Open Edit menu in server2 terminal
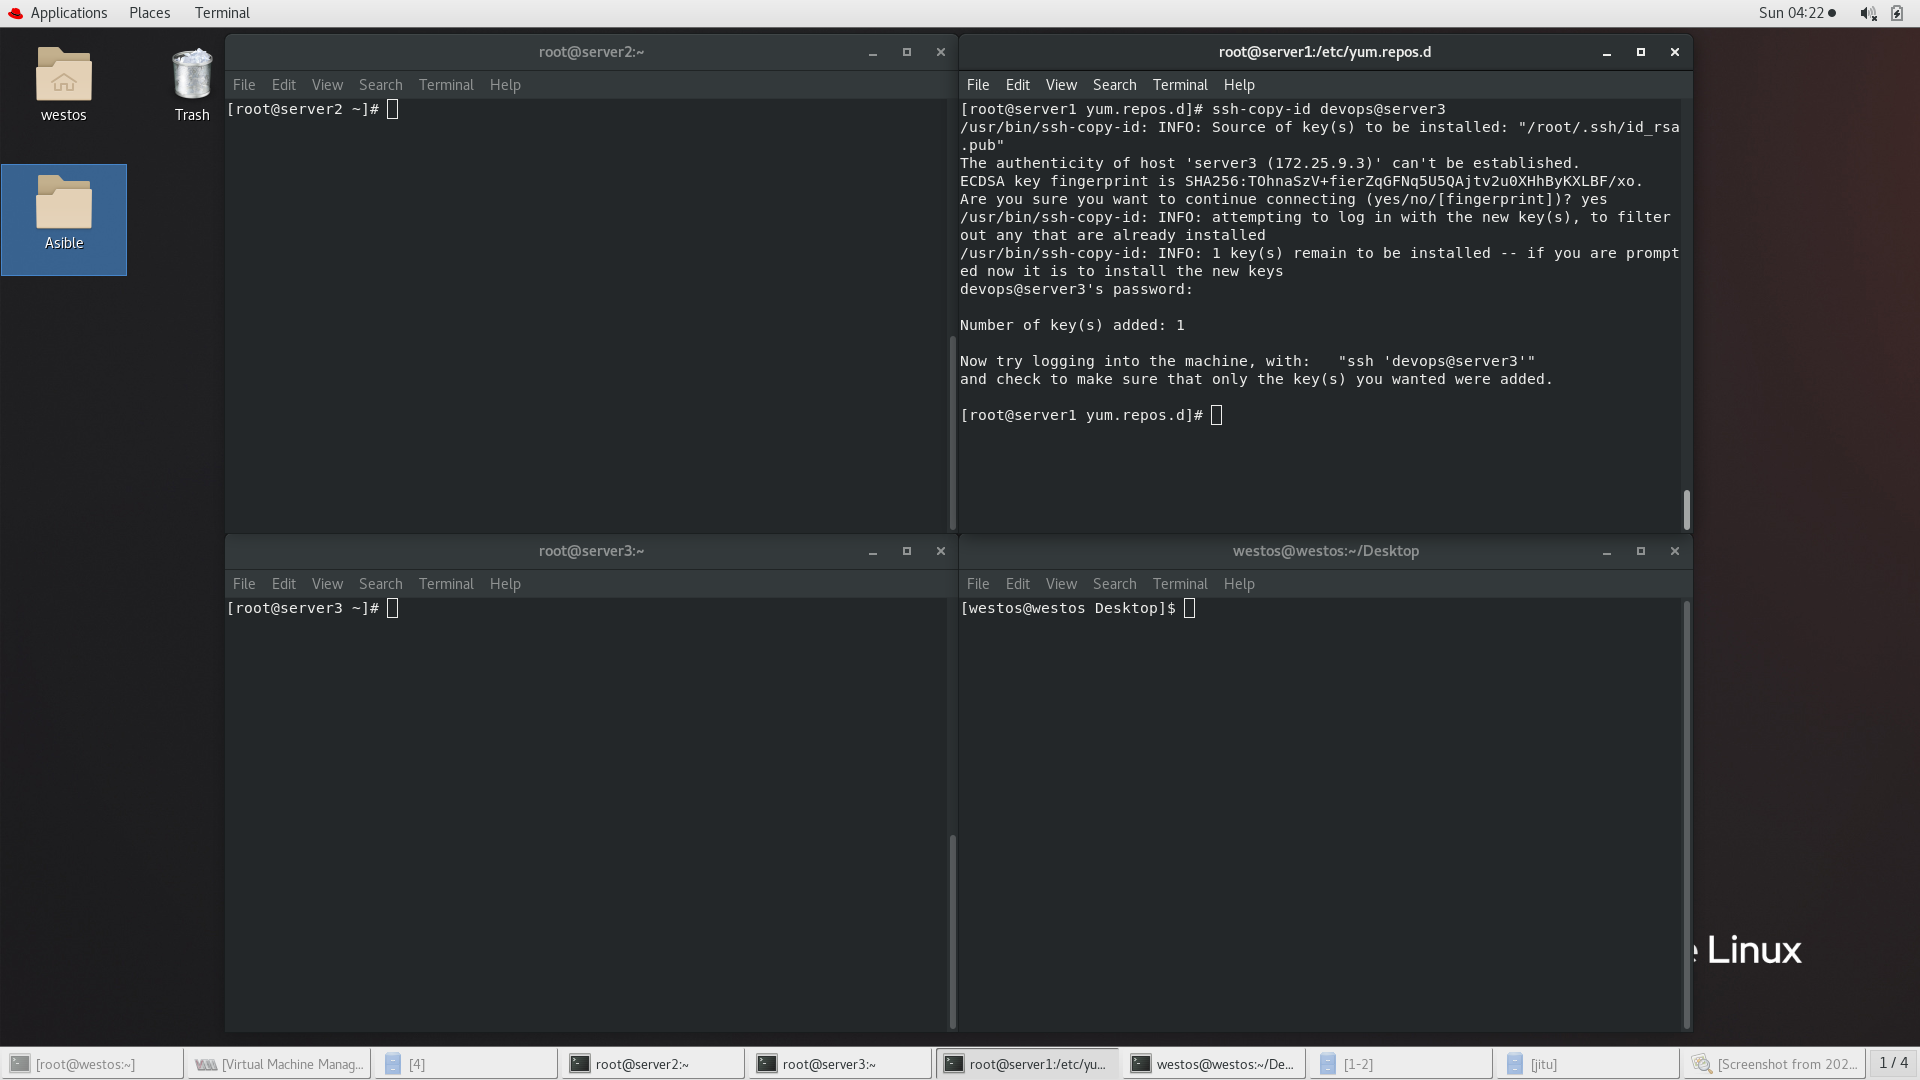Image resolution: width=1920 pixels, height=1080 pixels. (283, 85)
